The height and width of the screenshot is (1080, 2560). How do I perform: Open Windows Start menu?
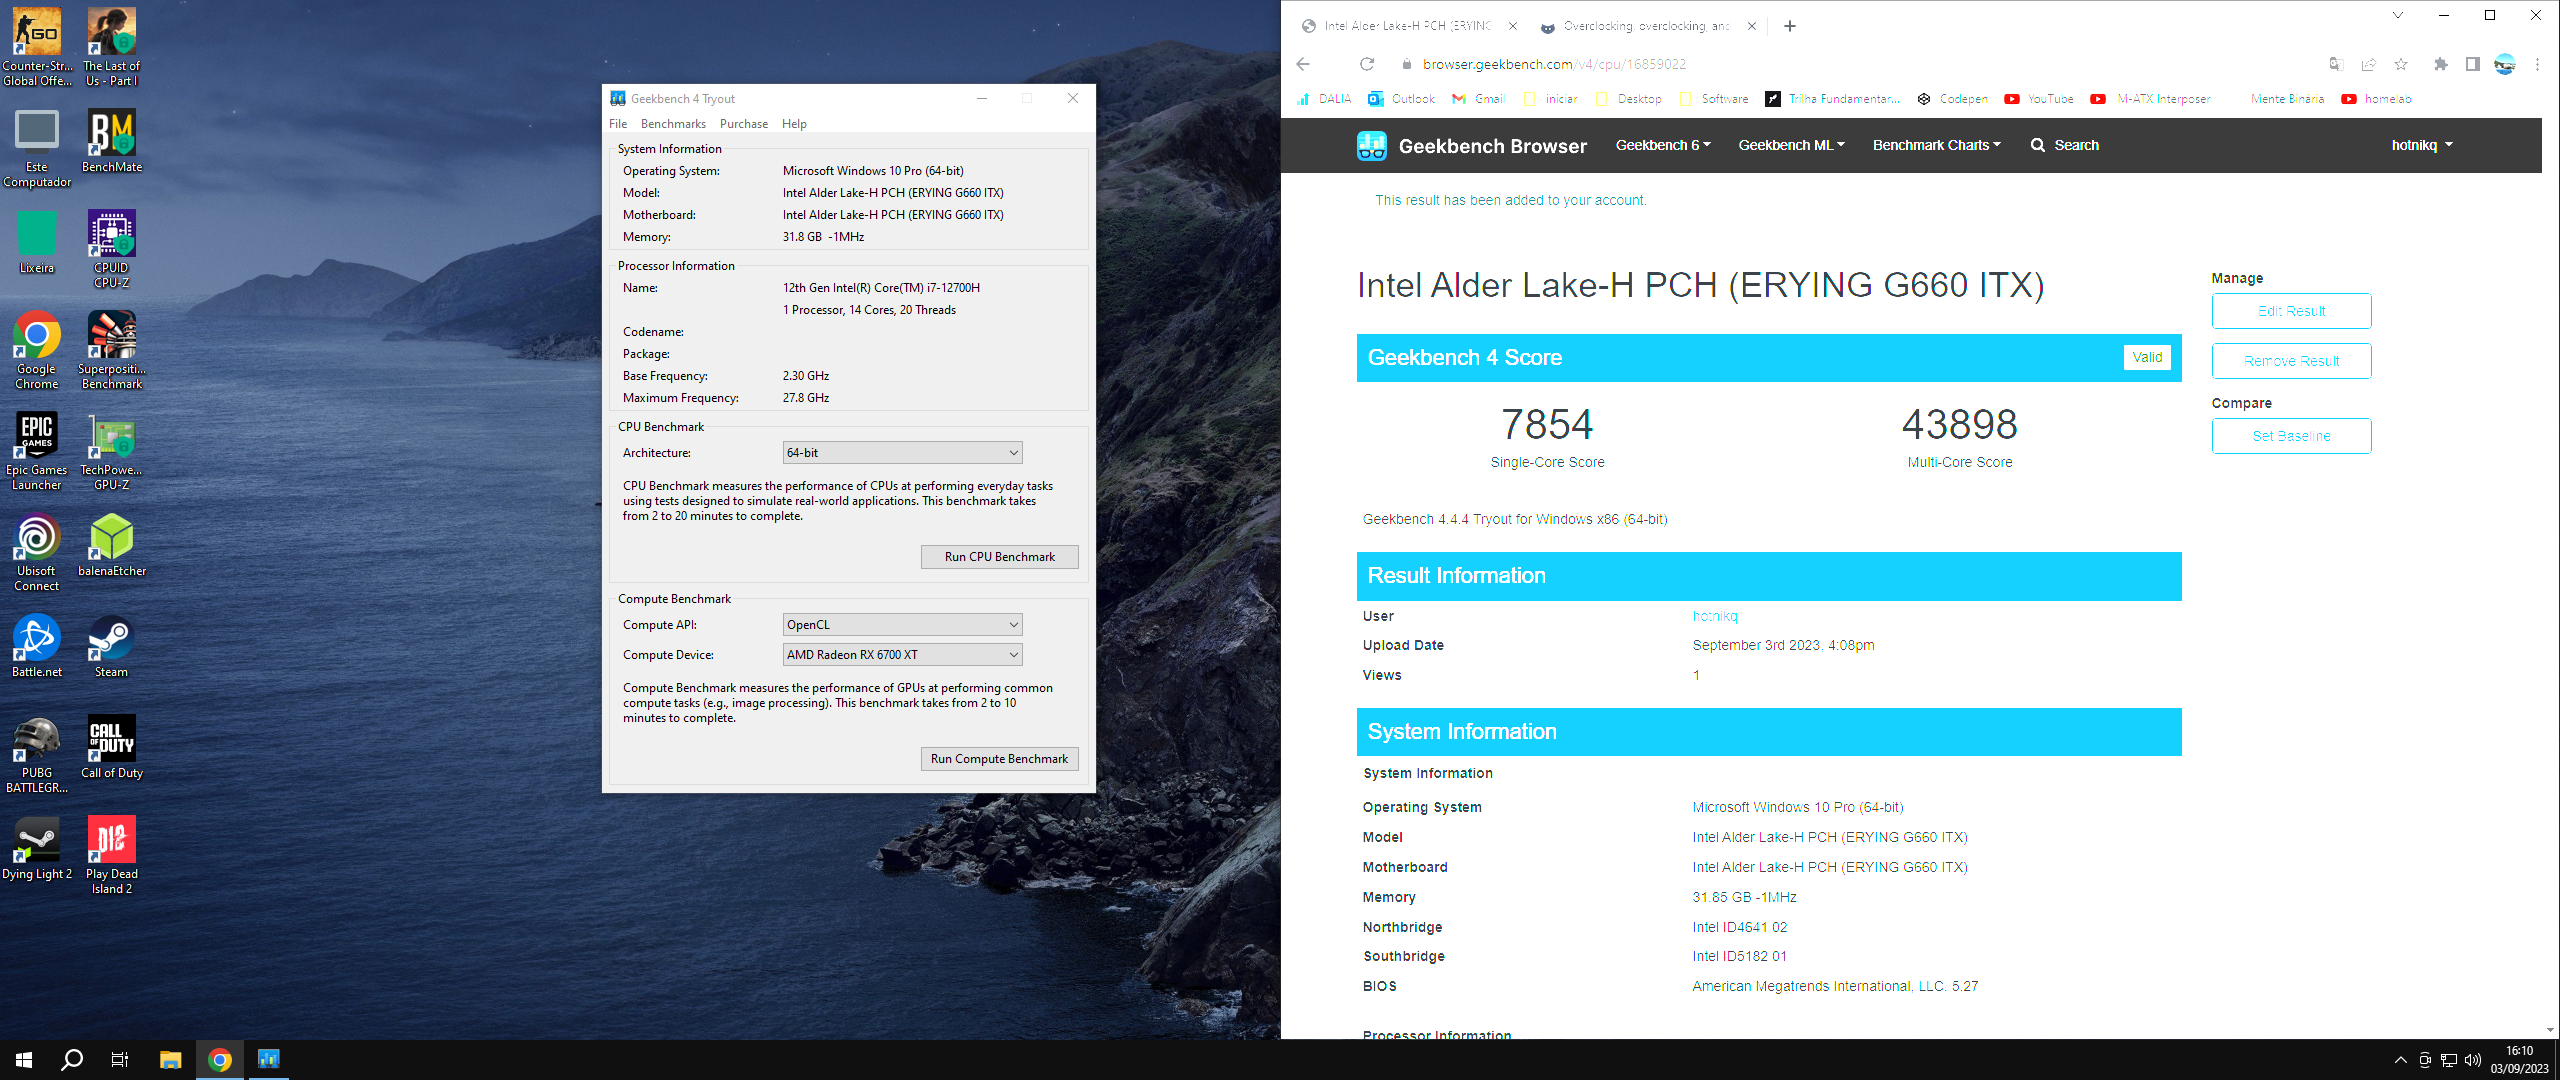pyautogui.click(x=24, y=1060)
